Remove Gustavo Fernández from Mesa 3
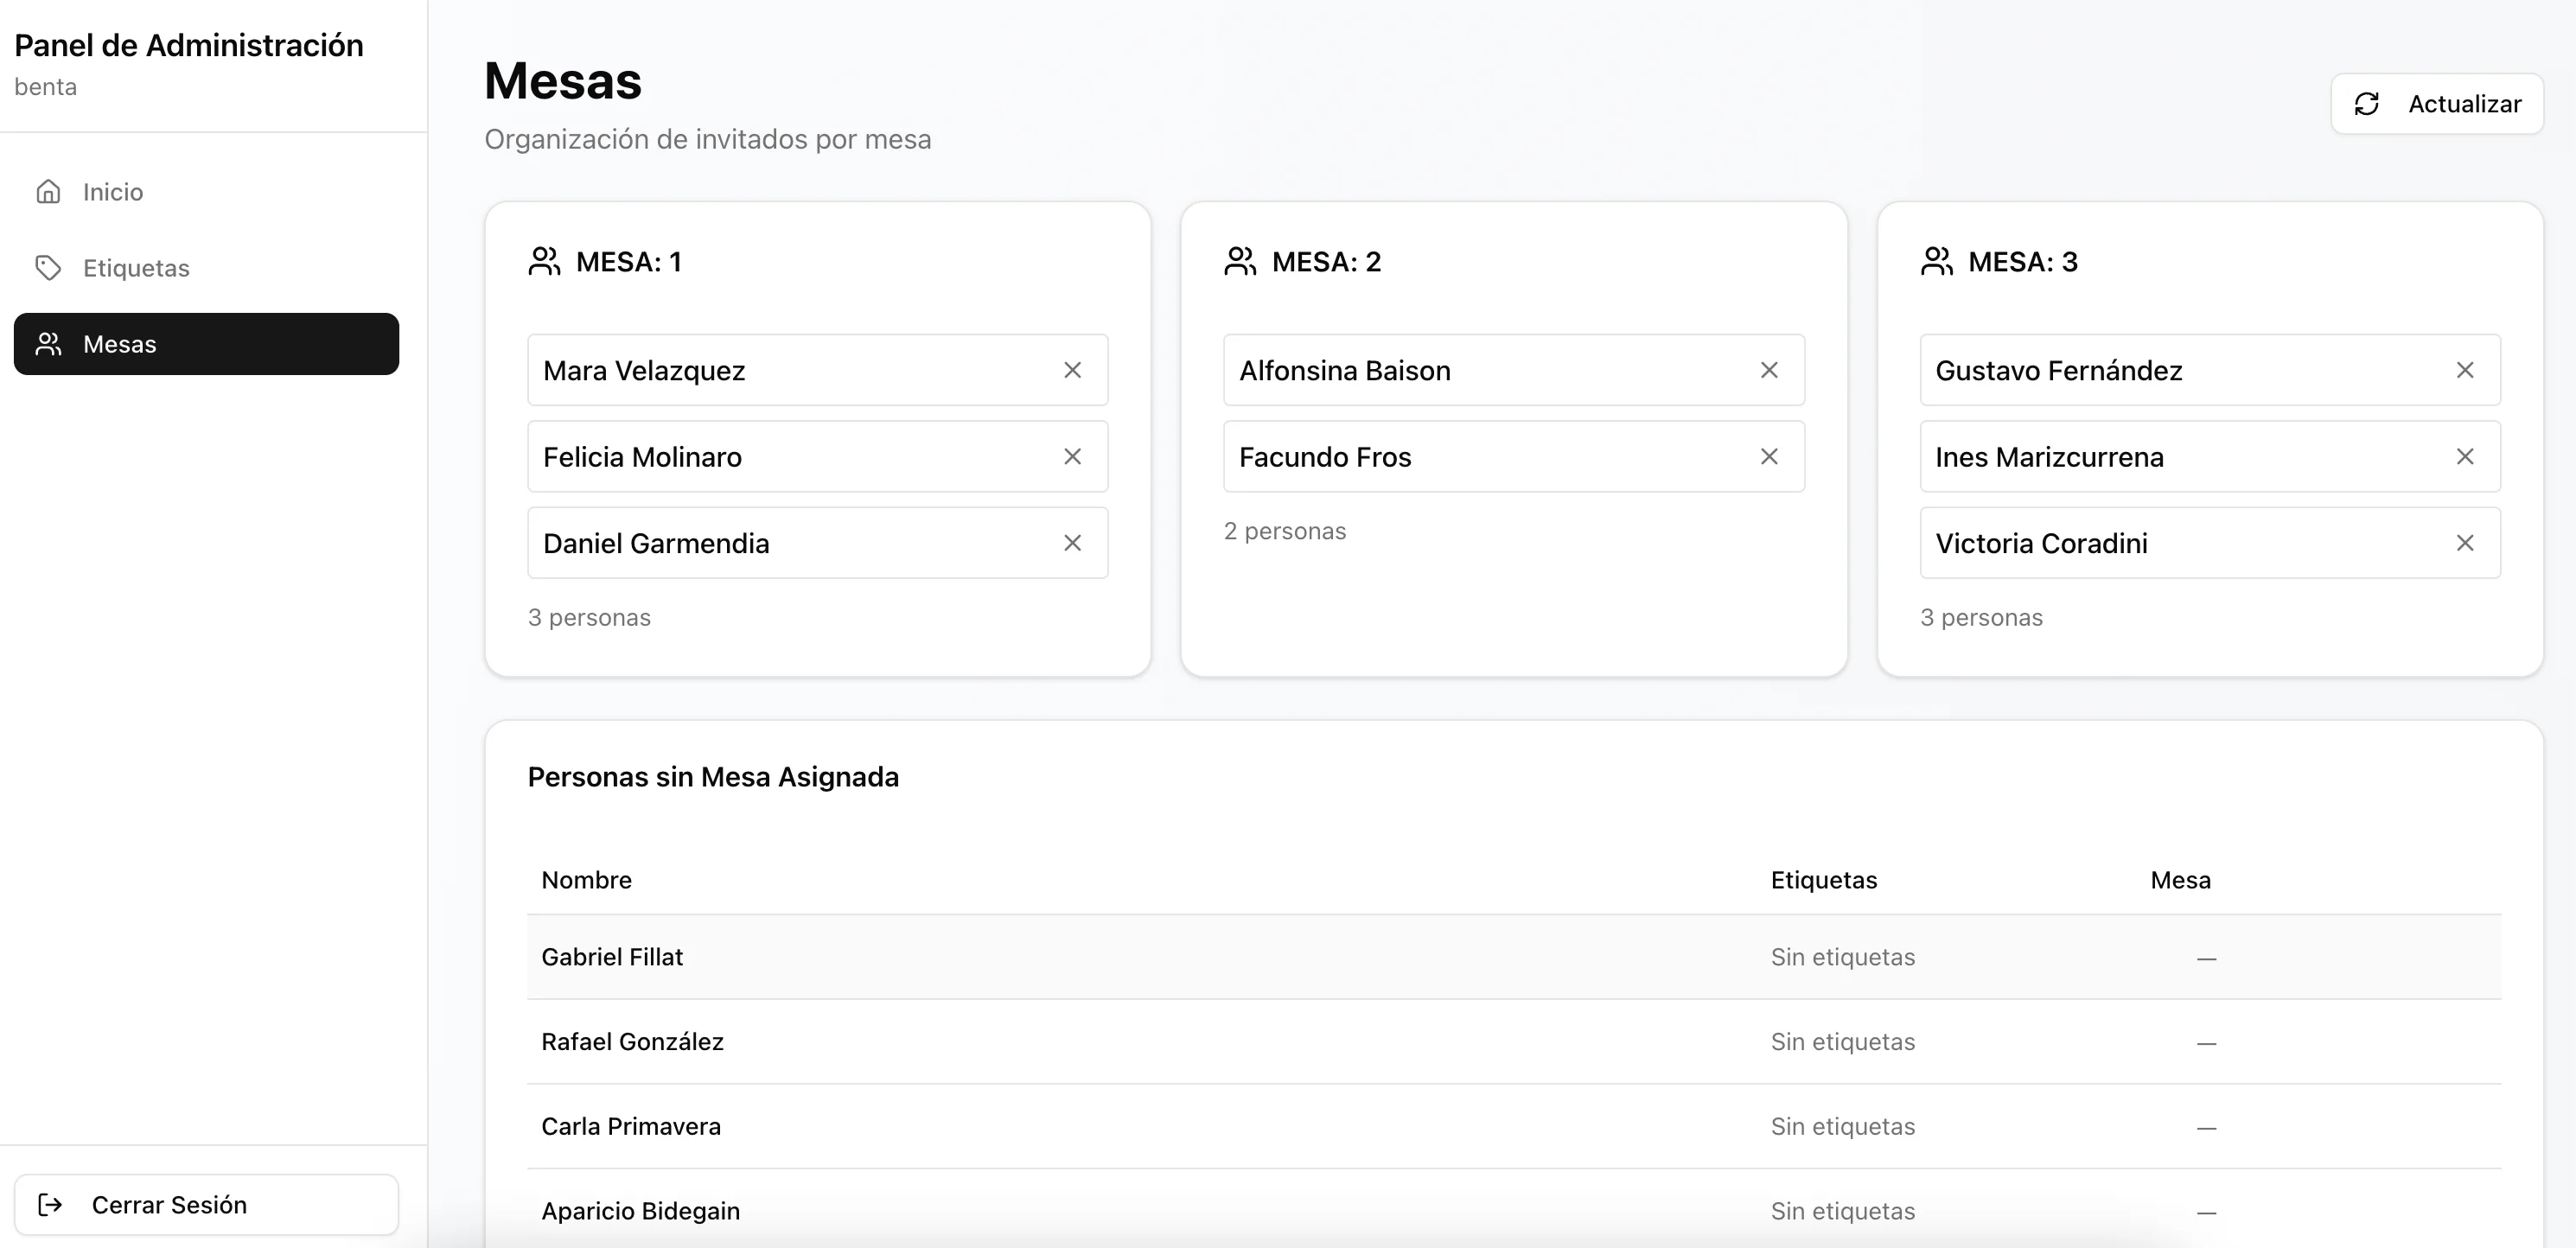 2464,370
